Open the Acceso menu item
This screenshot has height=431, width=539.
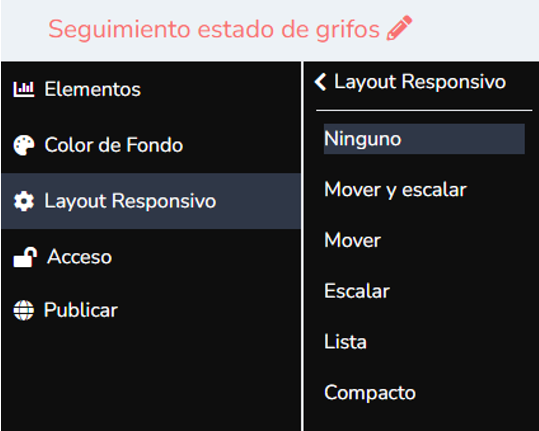(151, 257)
